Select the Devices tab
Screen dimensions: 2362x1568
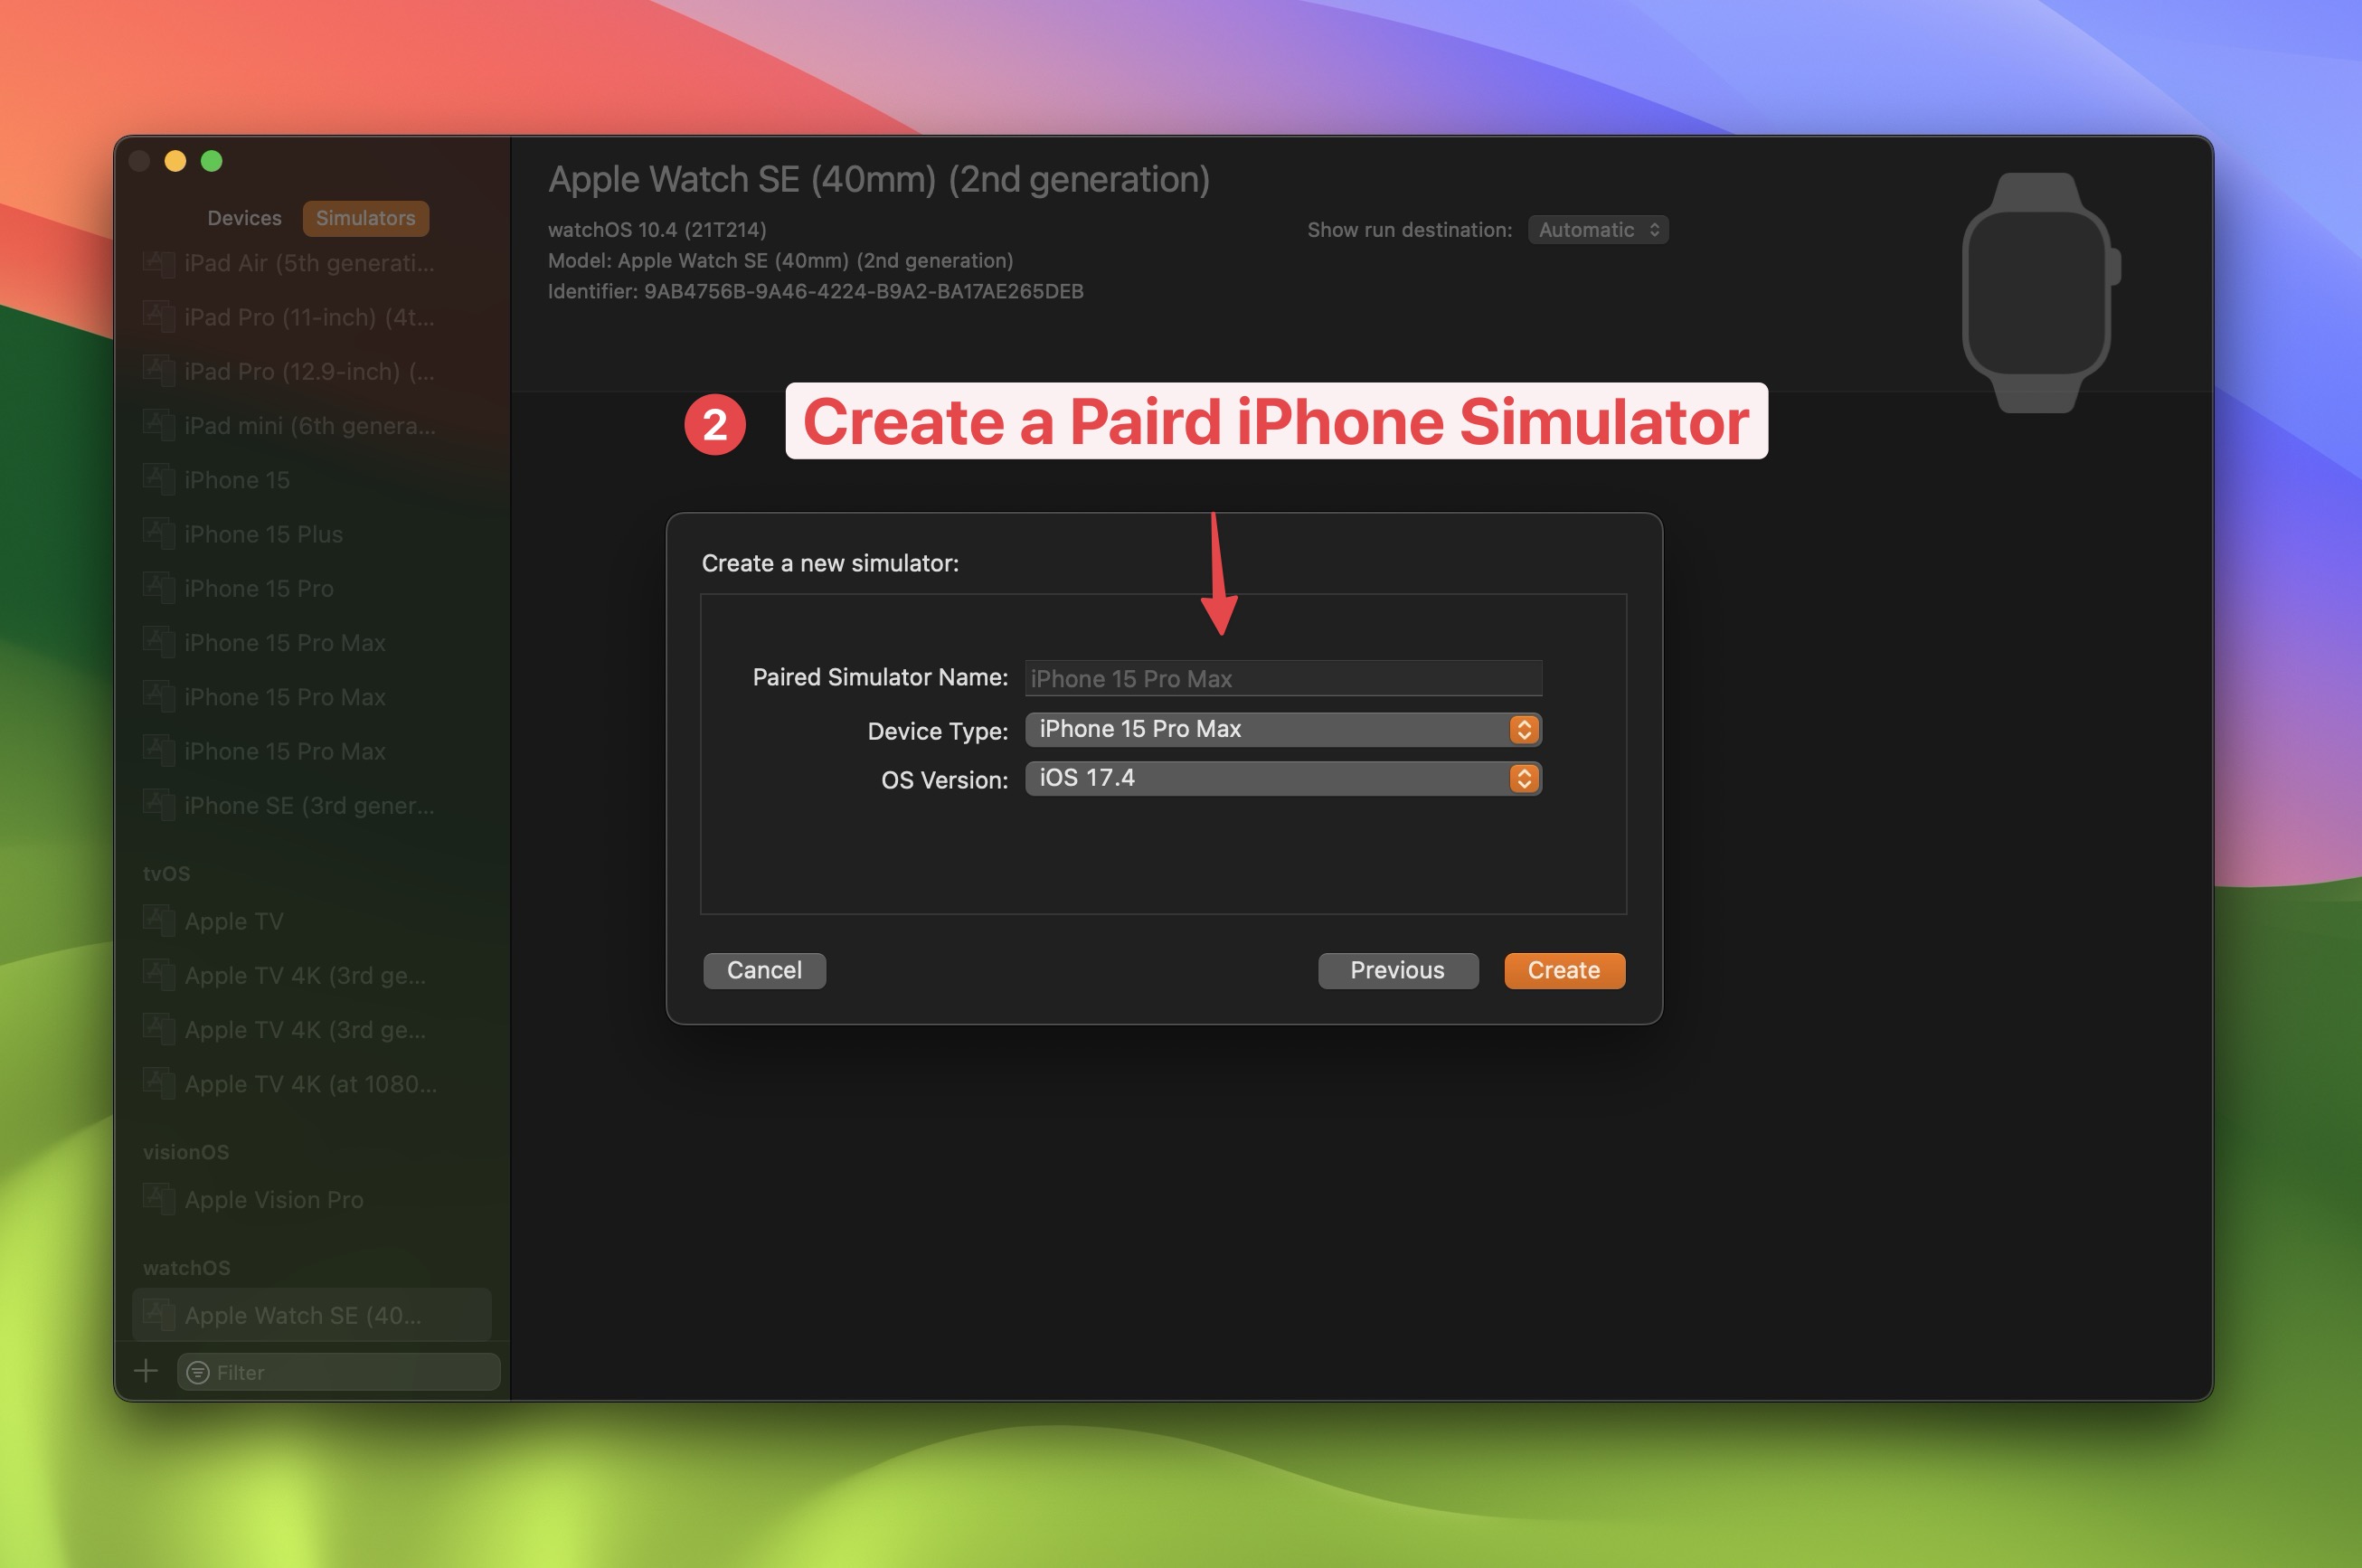(x=240, y=215)
